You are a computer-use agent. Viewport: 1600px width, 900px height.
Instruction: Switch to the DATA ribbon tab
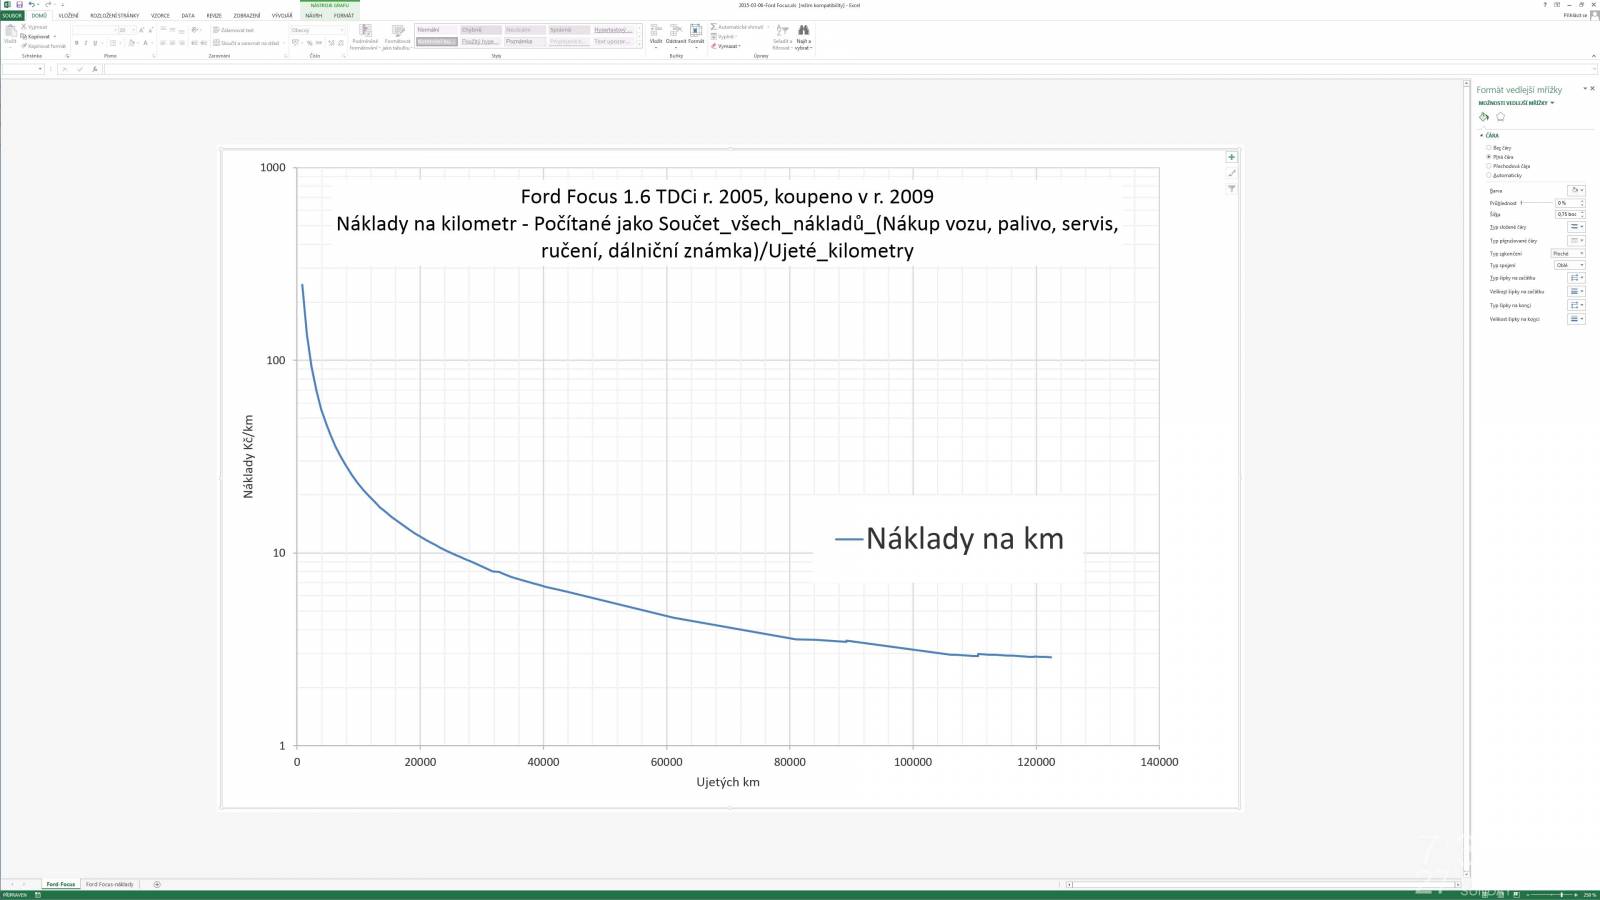188,15
